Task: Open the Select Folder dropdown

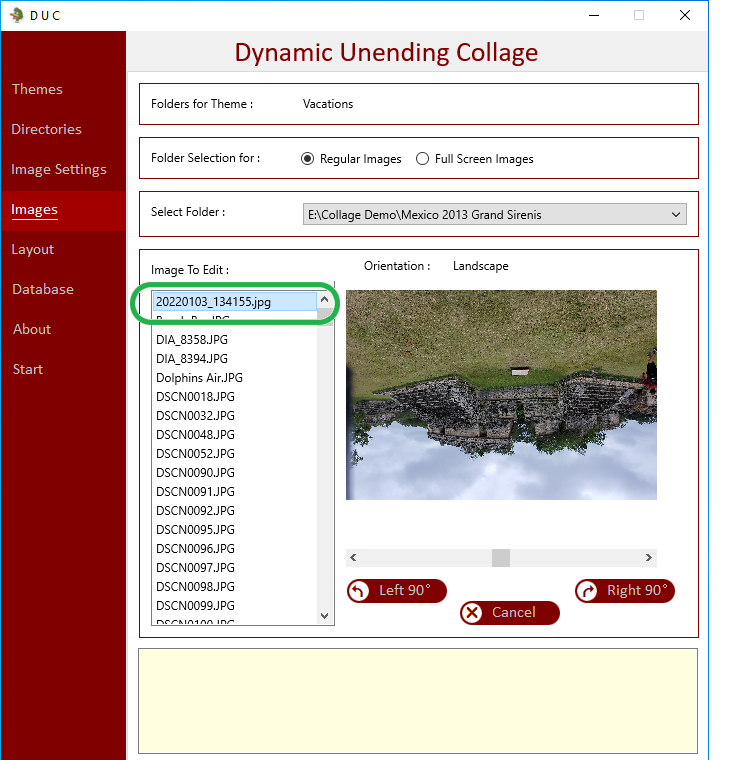Action: [x=495, y=214]
